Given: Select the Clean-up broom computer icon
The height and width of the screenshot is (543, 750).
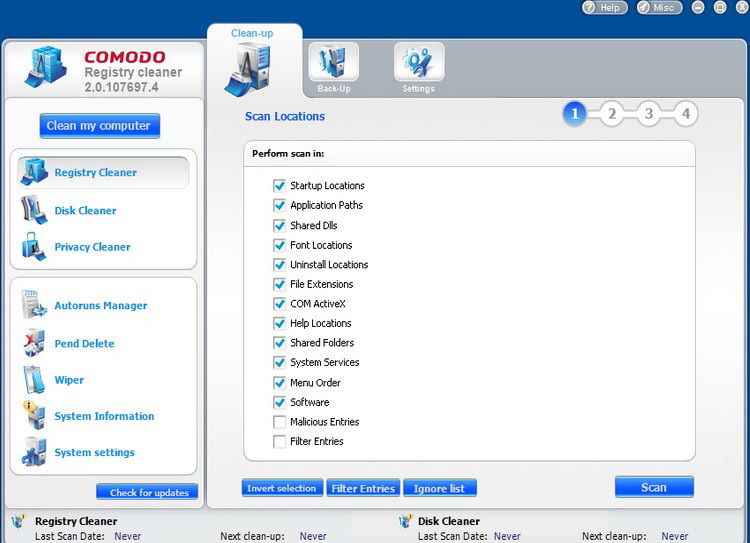Looking at the screenshot, I should tap(247, 69).
